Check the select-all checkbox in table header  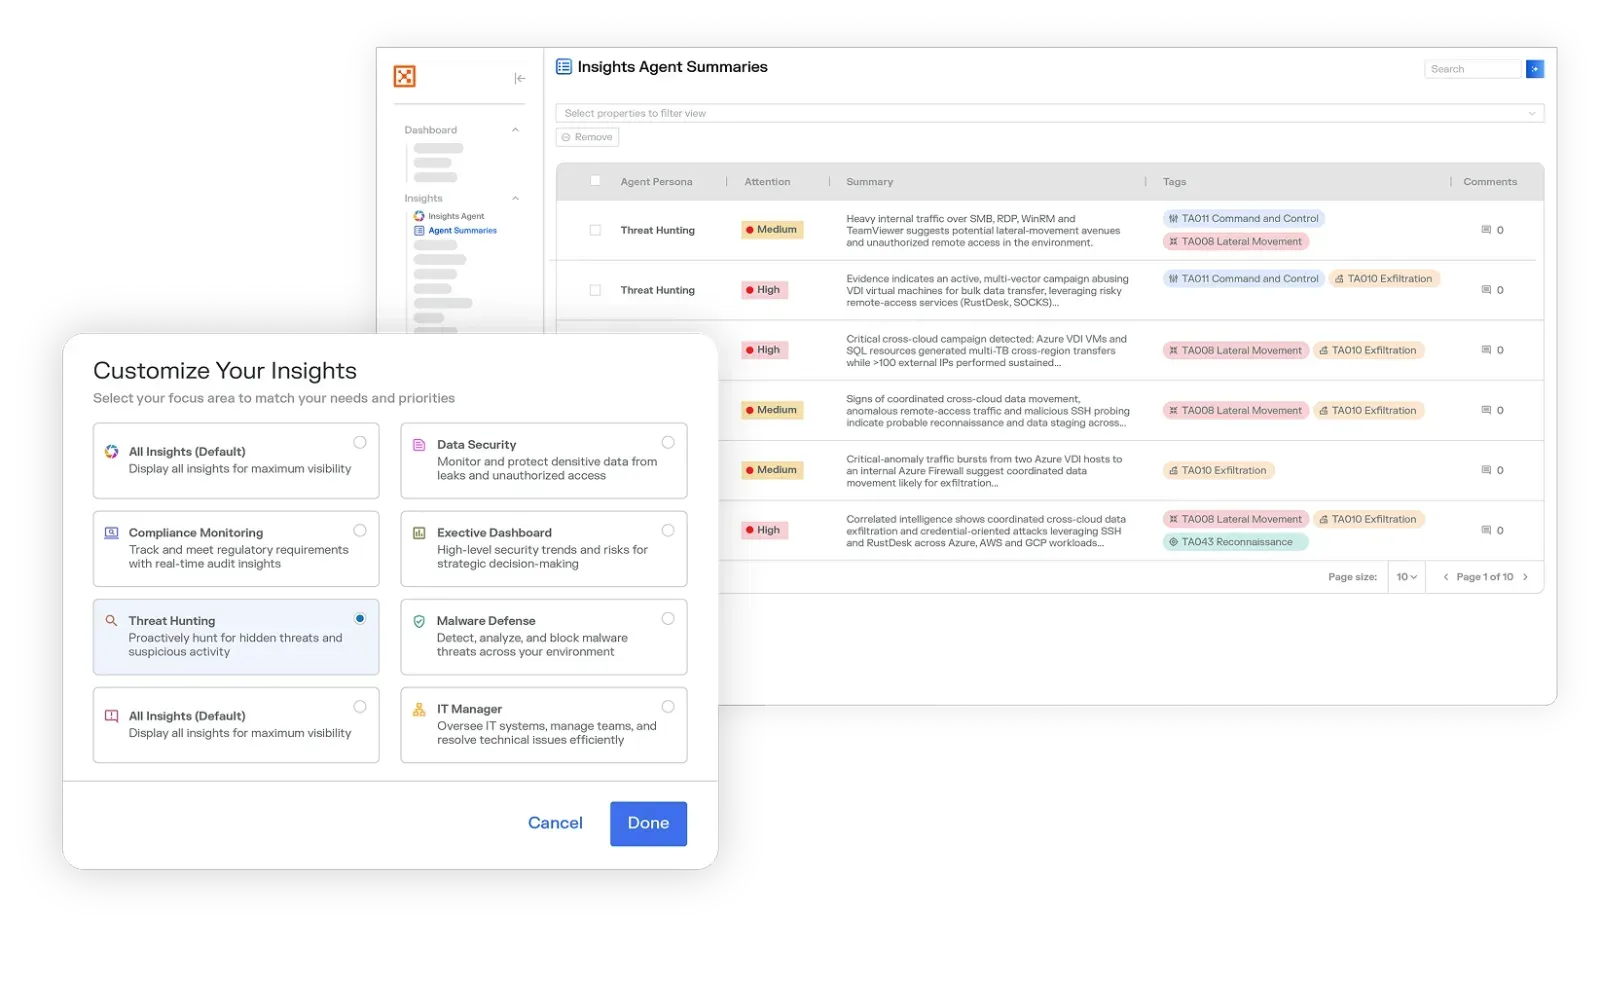pos(595,181)
